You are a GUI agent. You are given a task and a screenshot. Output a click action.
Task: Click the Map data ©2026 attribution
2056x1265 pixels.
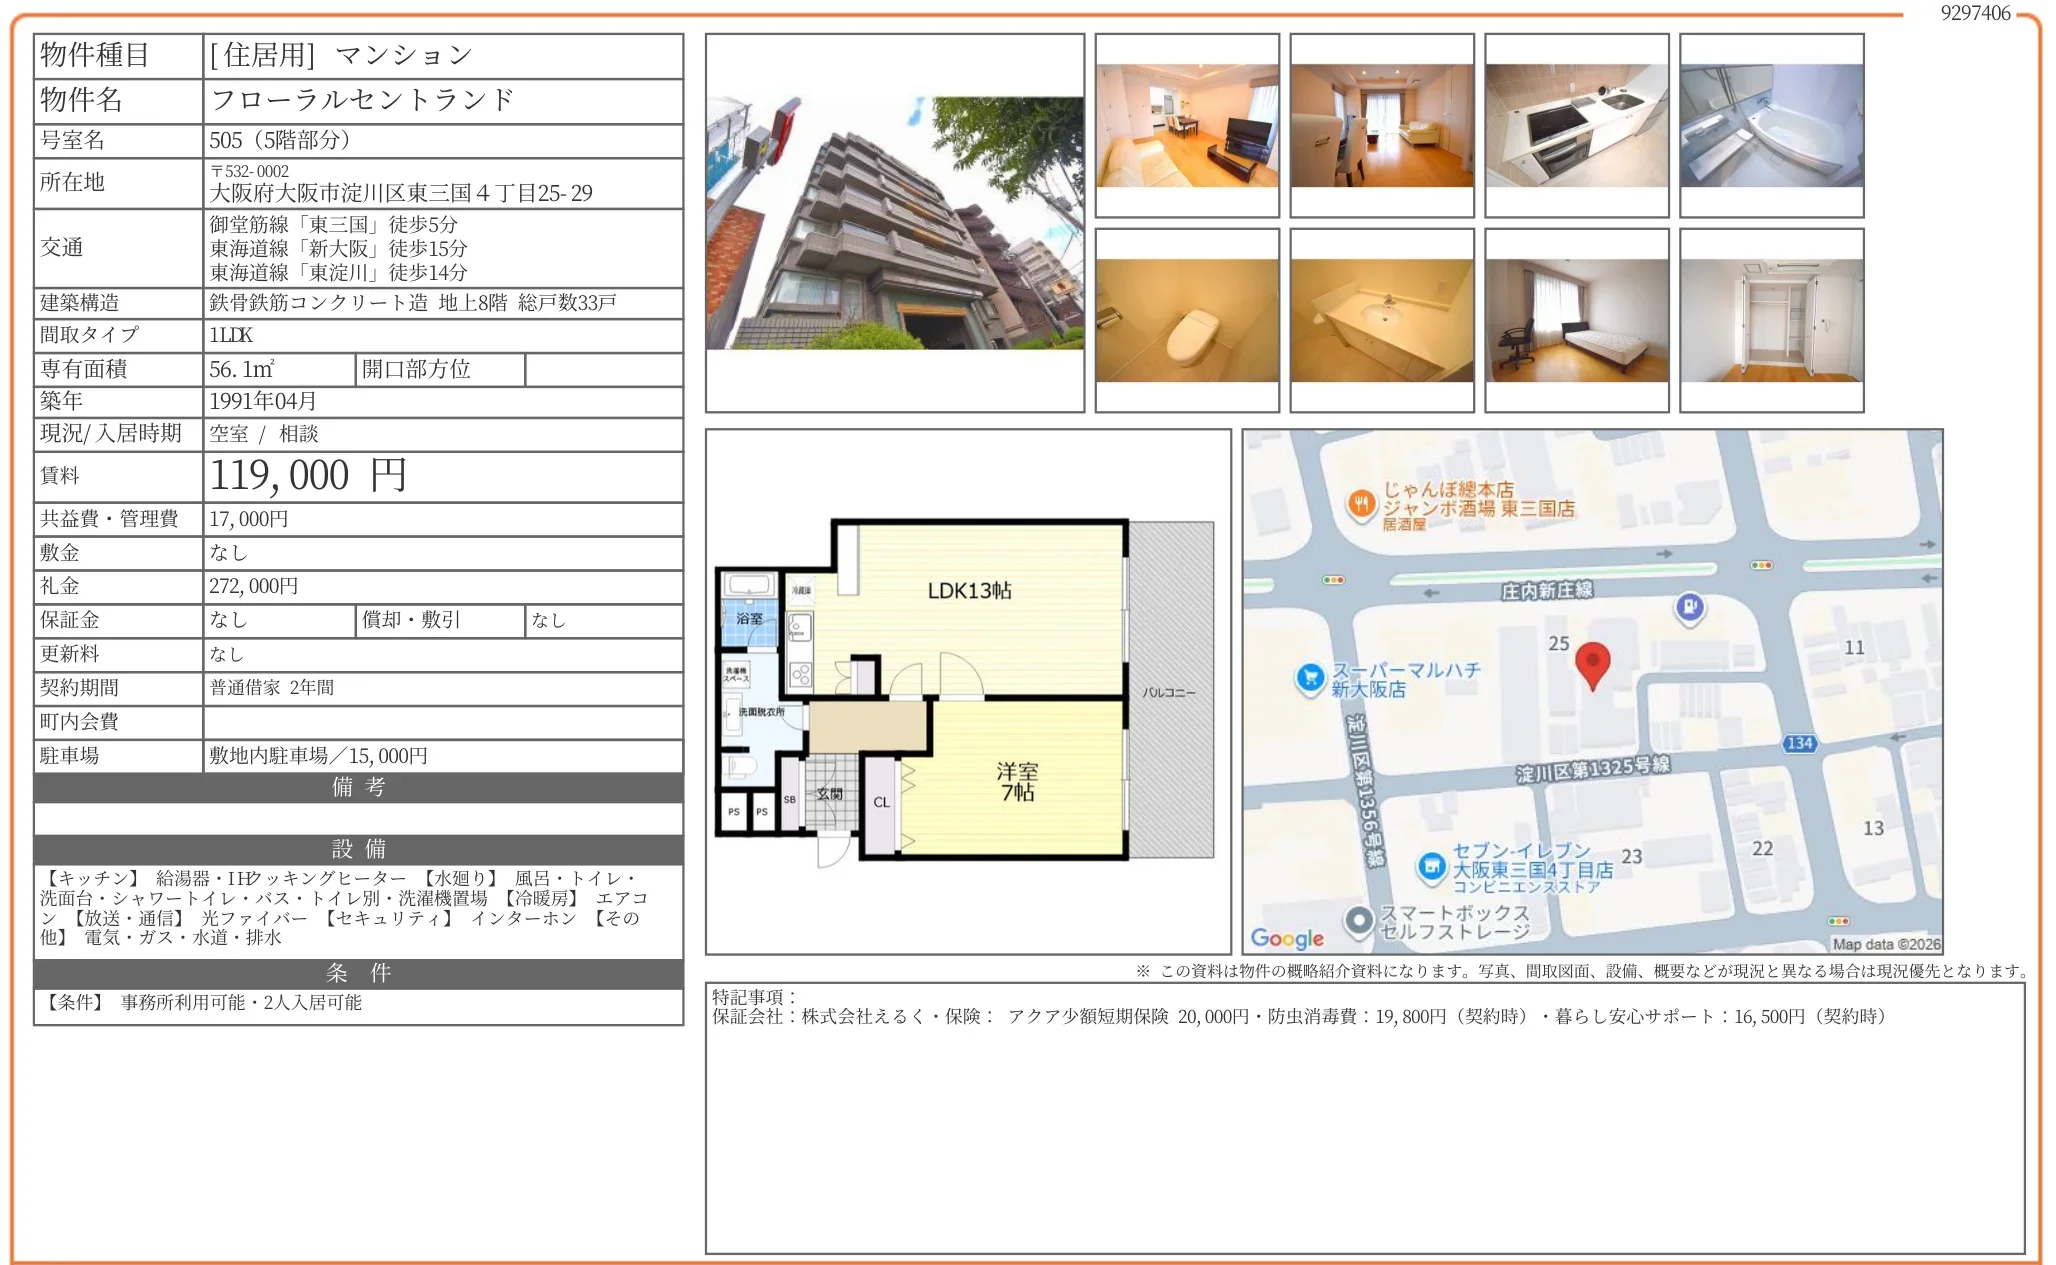coord(1885,944)
